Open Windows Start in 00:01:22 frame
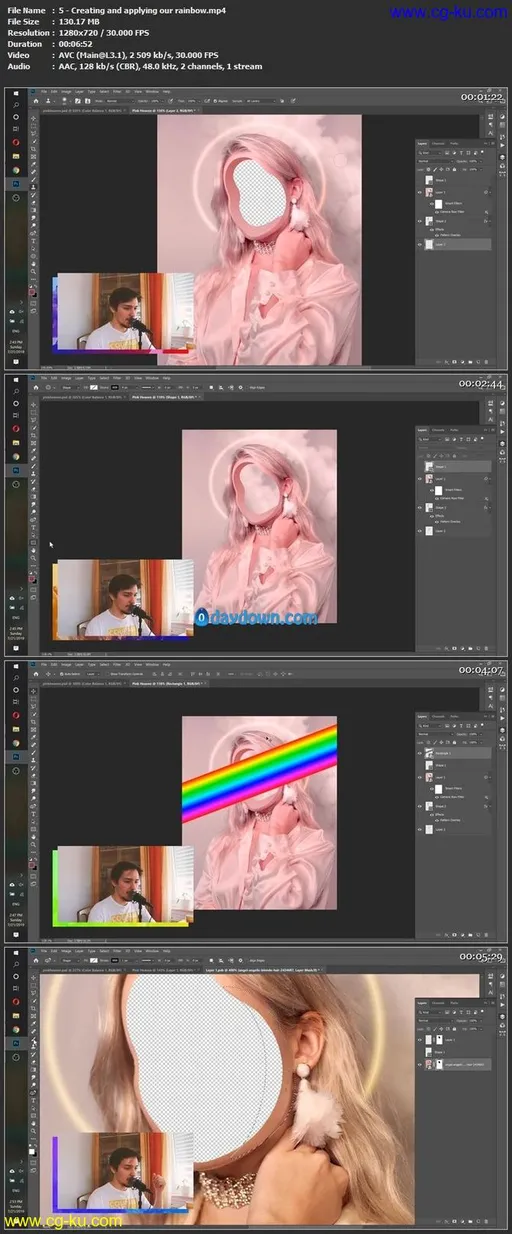The image size is (512, 1234). coord(16,93)
